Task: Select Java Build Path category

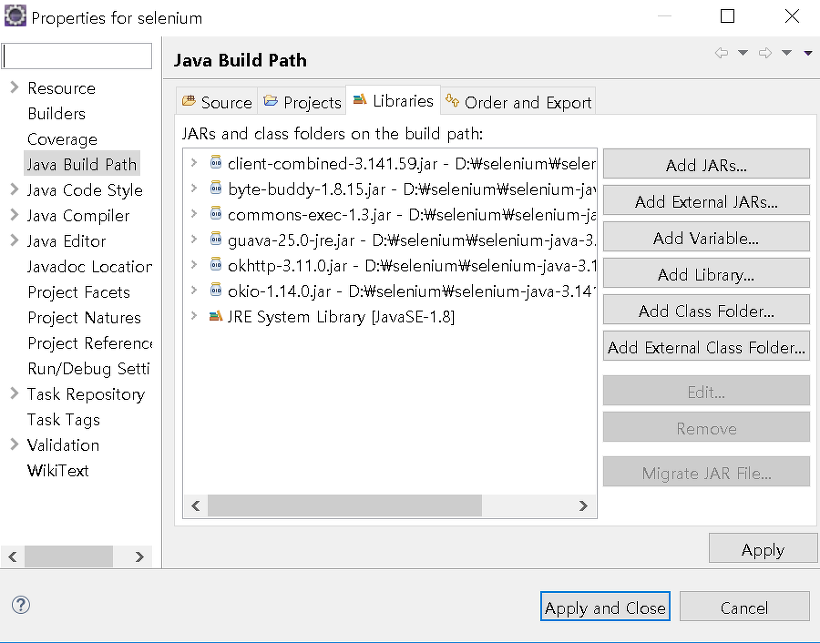Action: click(x=82, y=164)
